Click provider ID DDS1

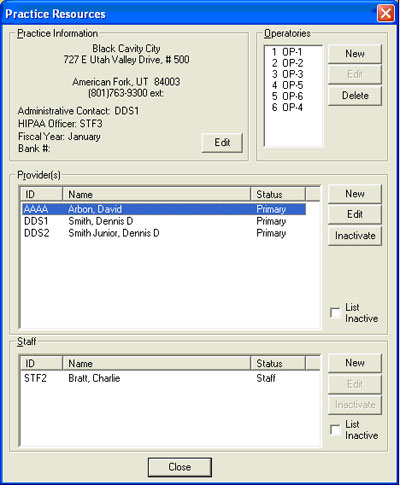[36, 221]
